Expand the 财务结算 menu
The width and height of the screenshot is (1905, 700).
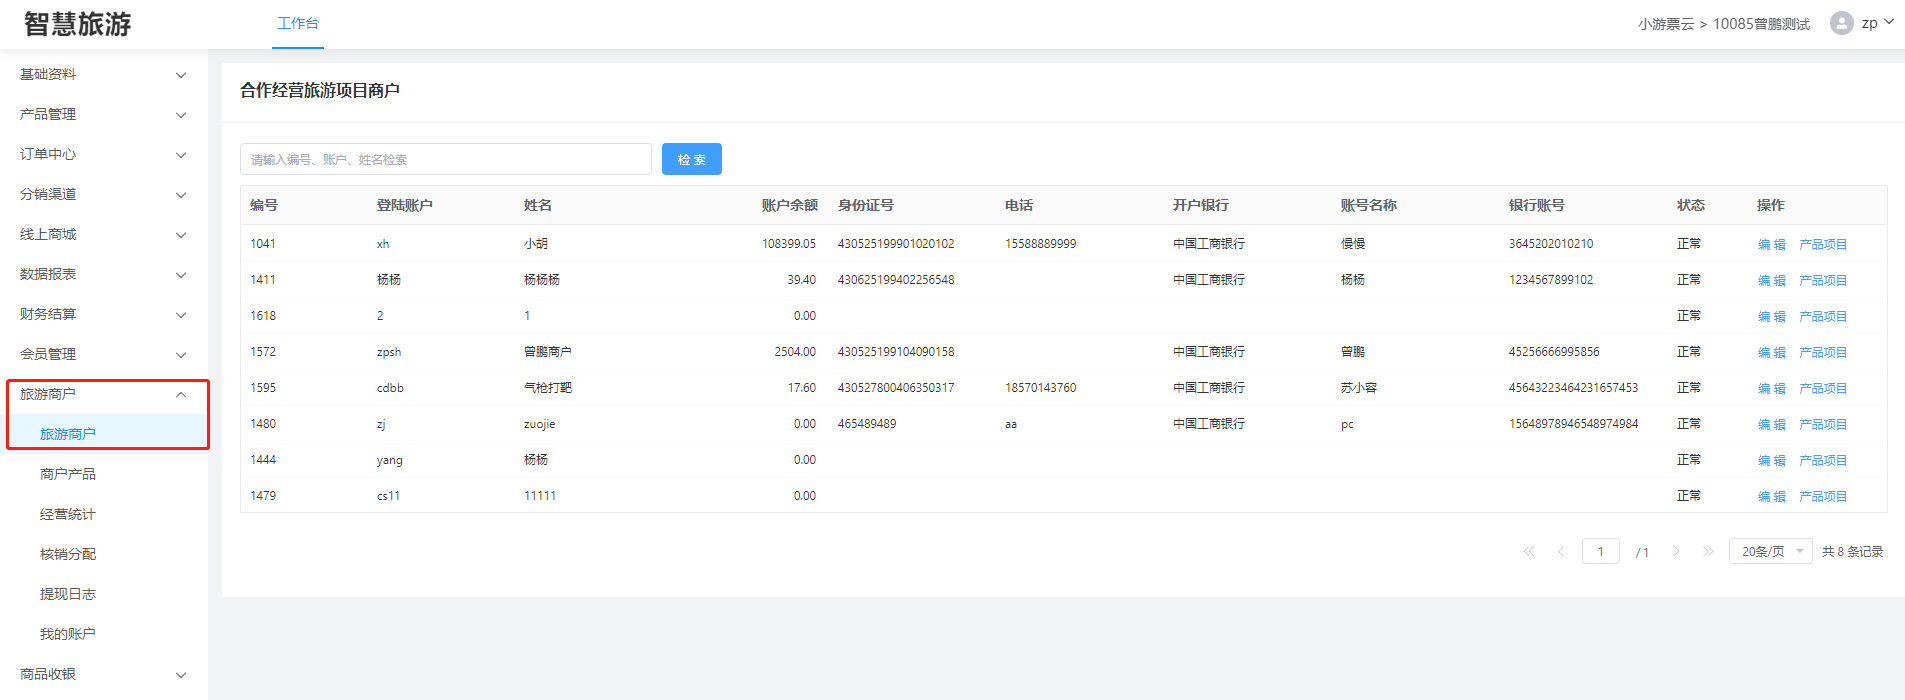pyautogui.click(x=103, y=315)
